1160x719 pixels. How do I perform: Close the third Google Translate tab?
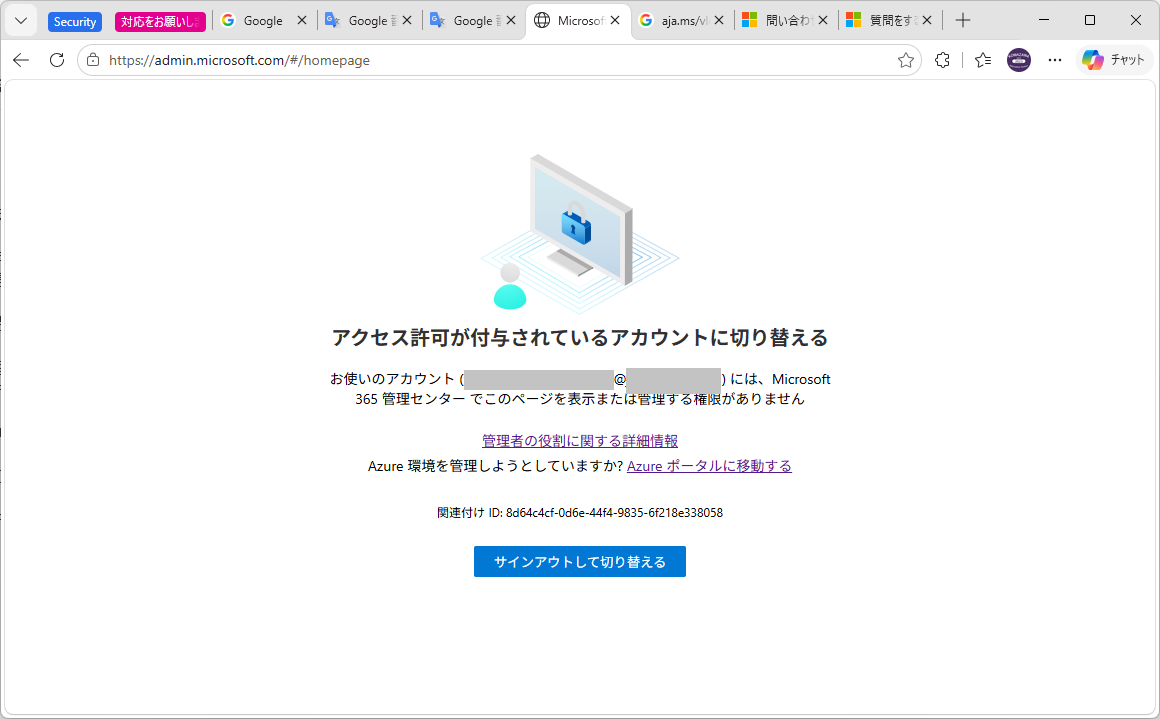point(510,21)
